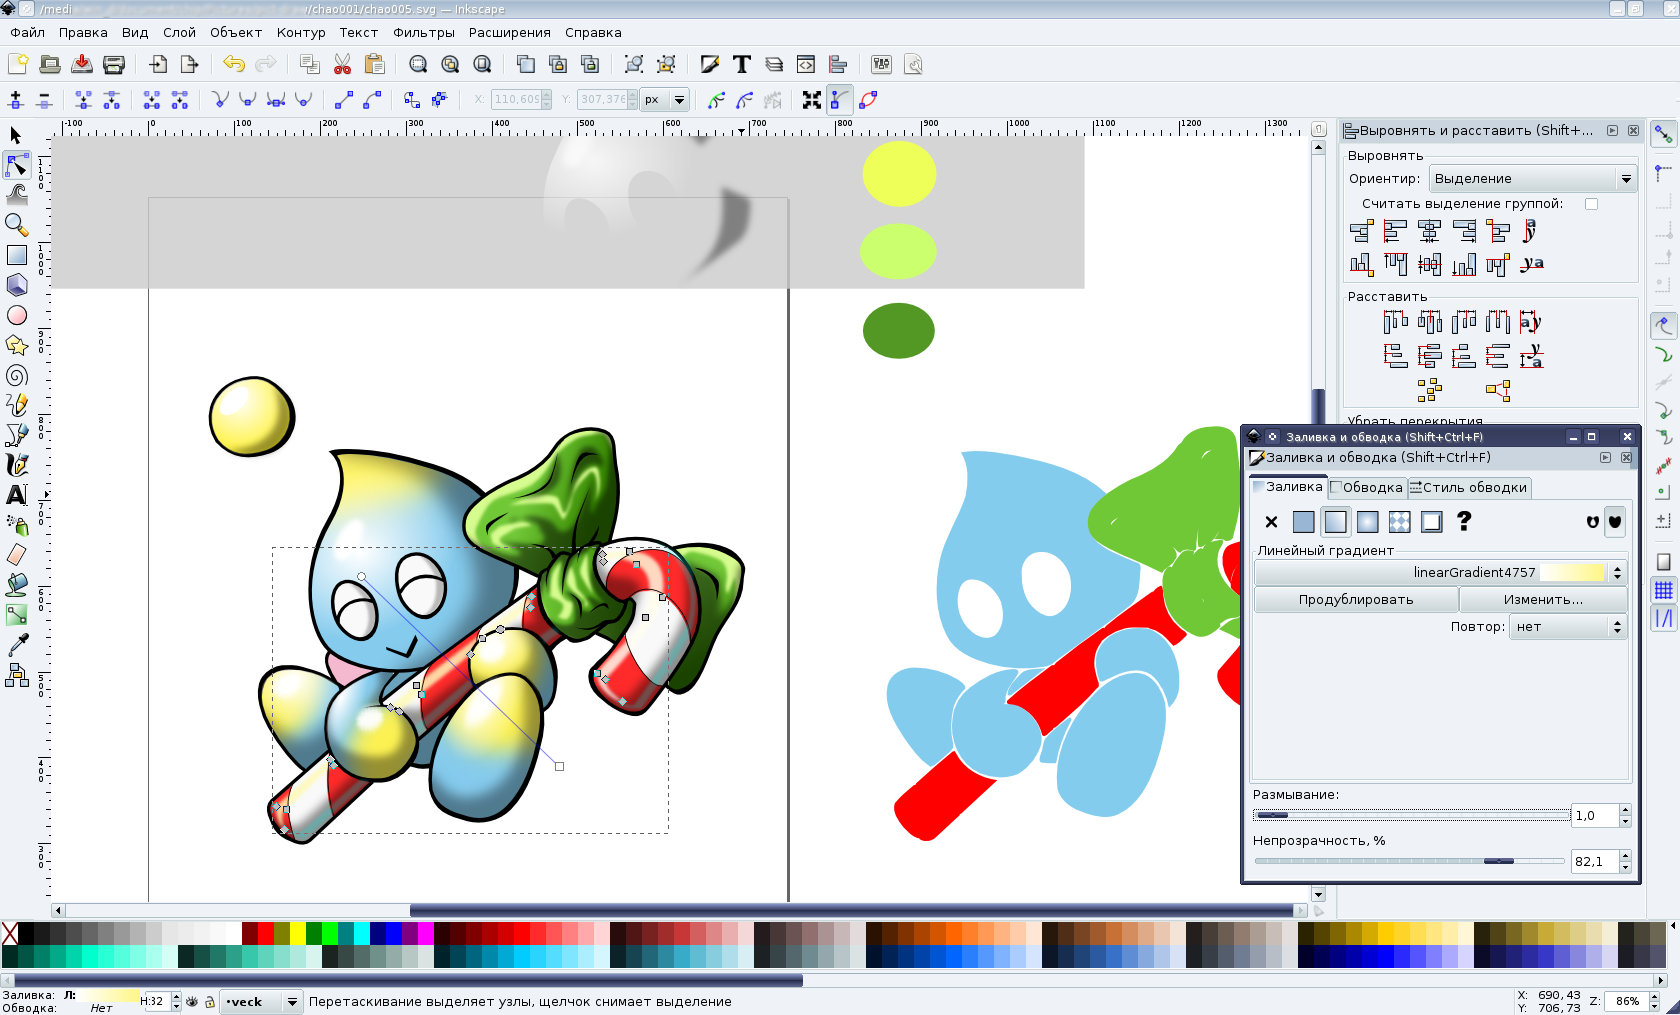The height and width of the screenshot is (1015, 1680).
Task: Select the Spray tool
Action: click(16, 525)
